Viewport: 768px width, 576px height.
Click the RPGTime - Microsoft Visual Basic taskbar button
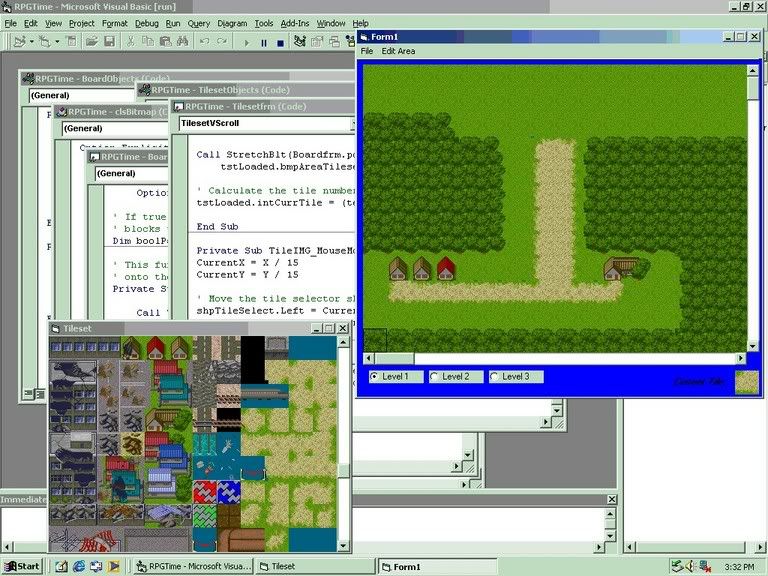point(193,567)
